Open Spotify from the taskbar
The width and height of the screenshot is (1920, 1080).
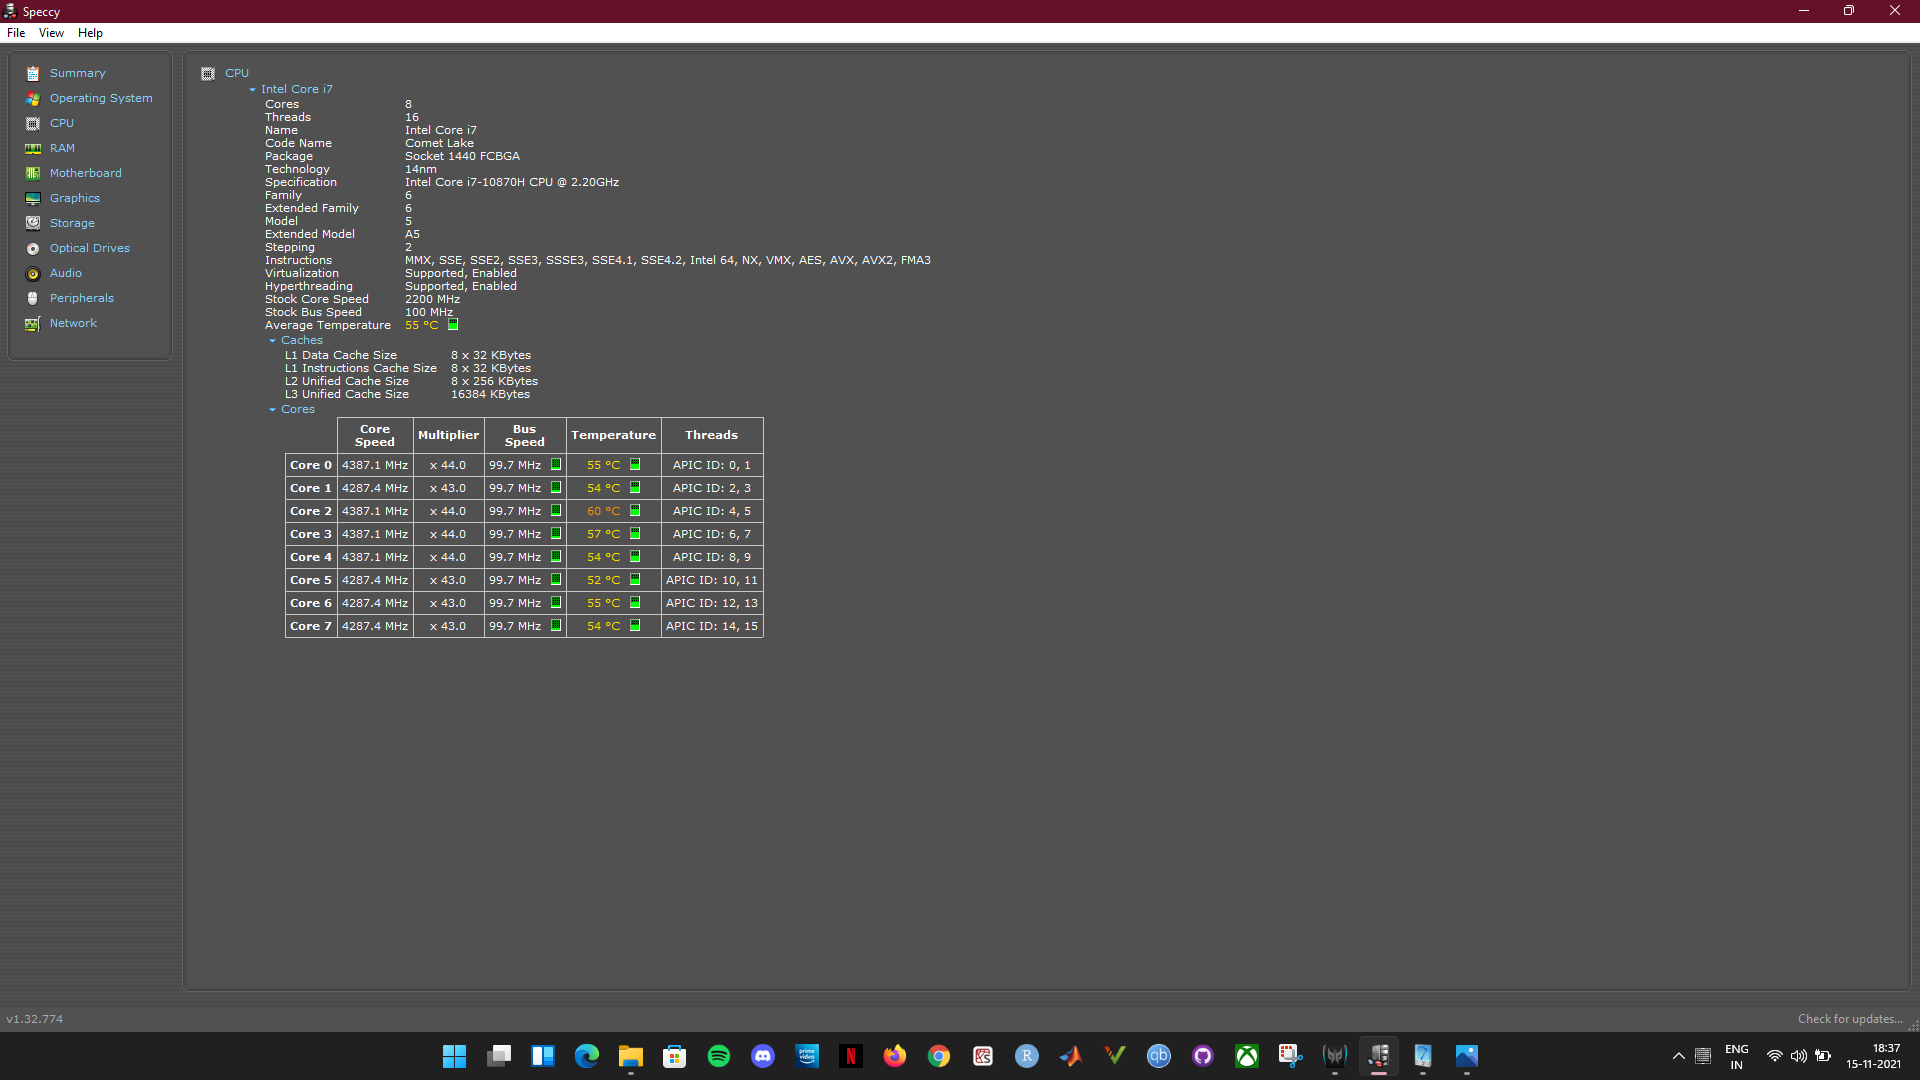click(x=719, y=1056)
